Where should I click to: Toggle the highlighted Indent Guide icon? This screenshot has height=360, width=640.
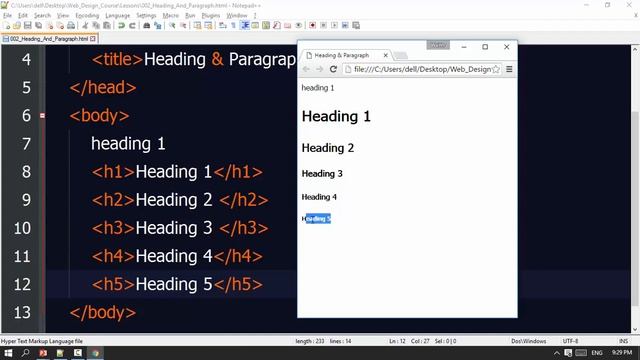[244, 25]
